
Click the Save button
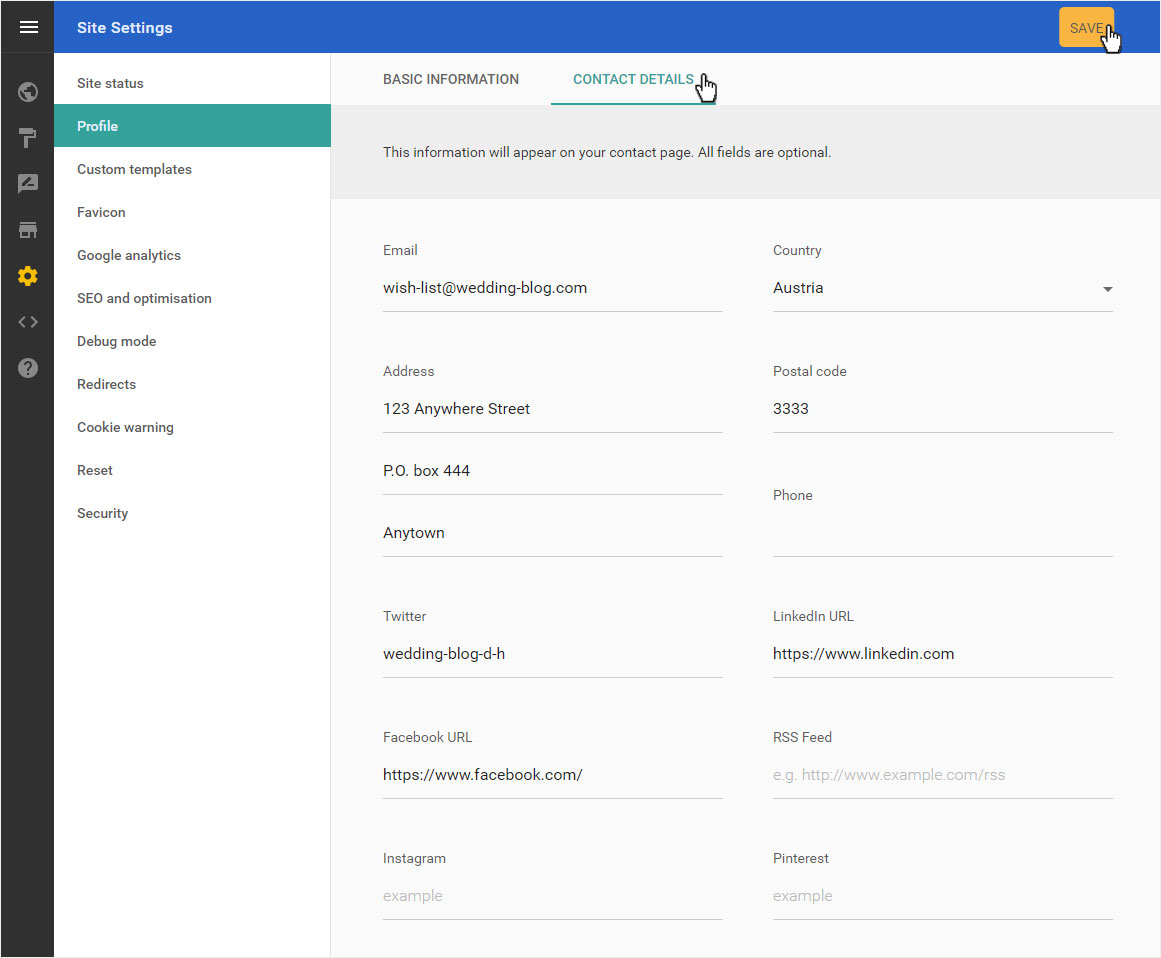click(1085, 27)
